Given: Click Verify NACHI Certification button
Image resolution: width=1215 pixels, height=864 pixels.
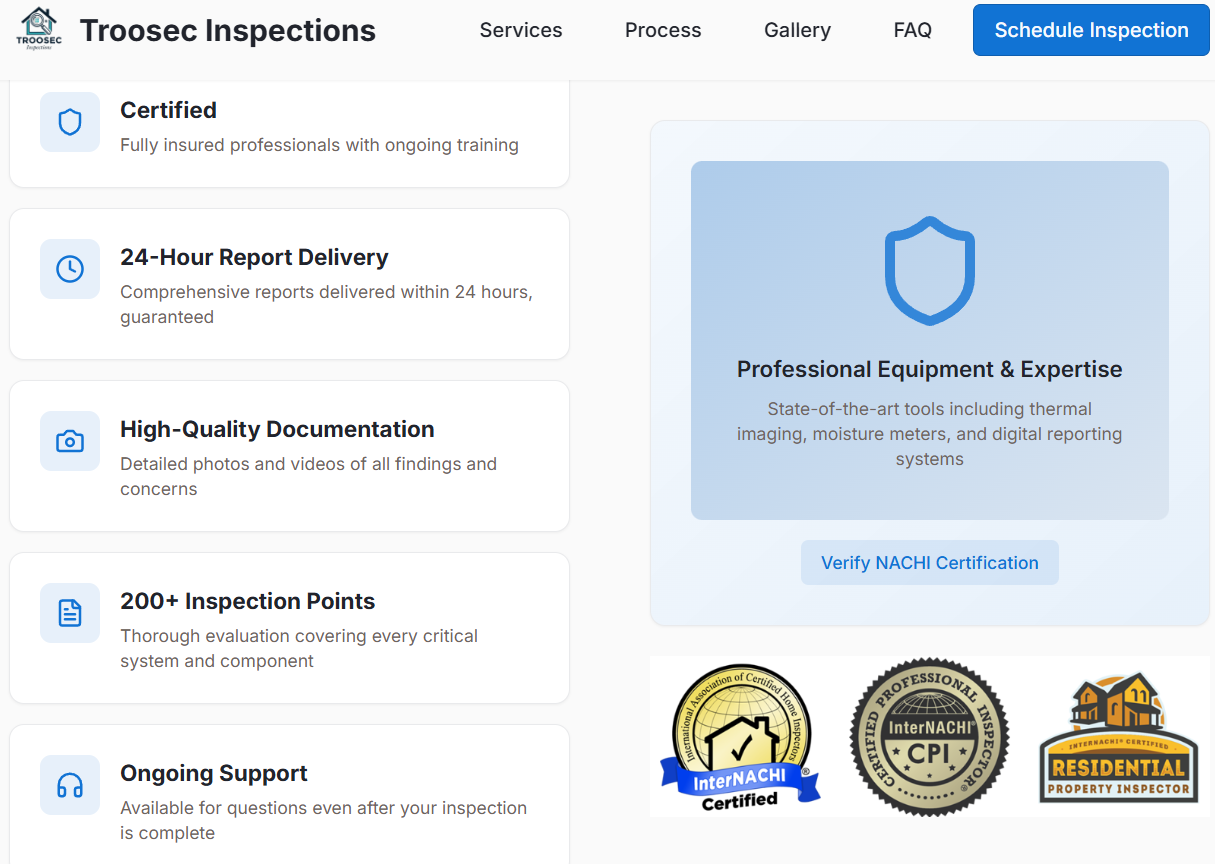Looking at the screenshot, I should pyautogui.click(x=930, y=563).
